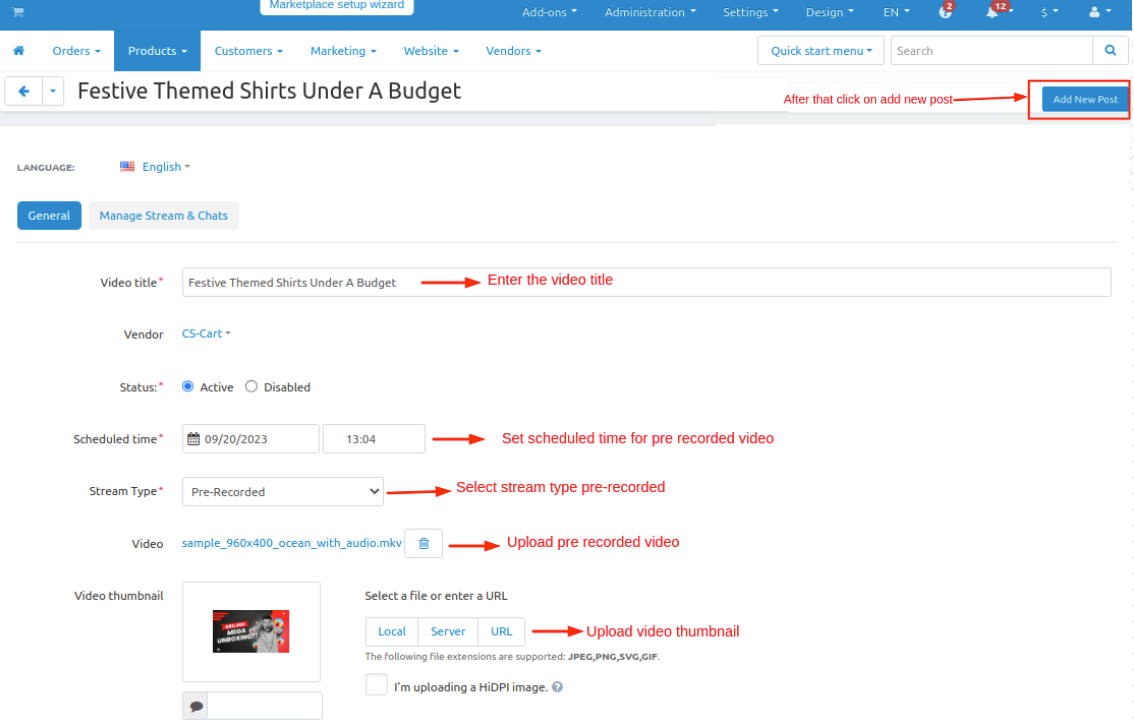Open the notifications bell icon

click(993, 13)
